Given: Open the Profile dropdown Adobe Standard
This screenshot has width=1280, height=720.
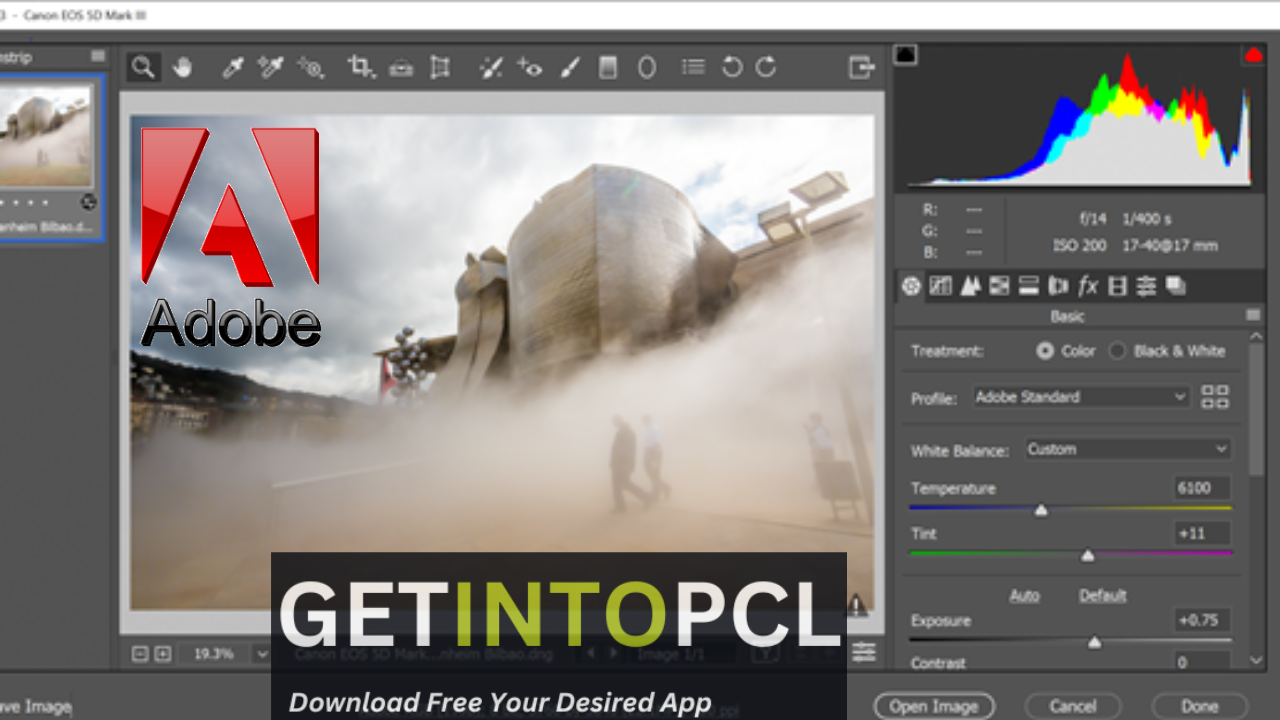Looking at the screenshot, I should coord(1081,397).
